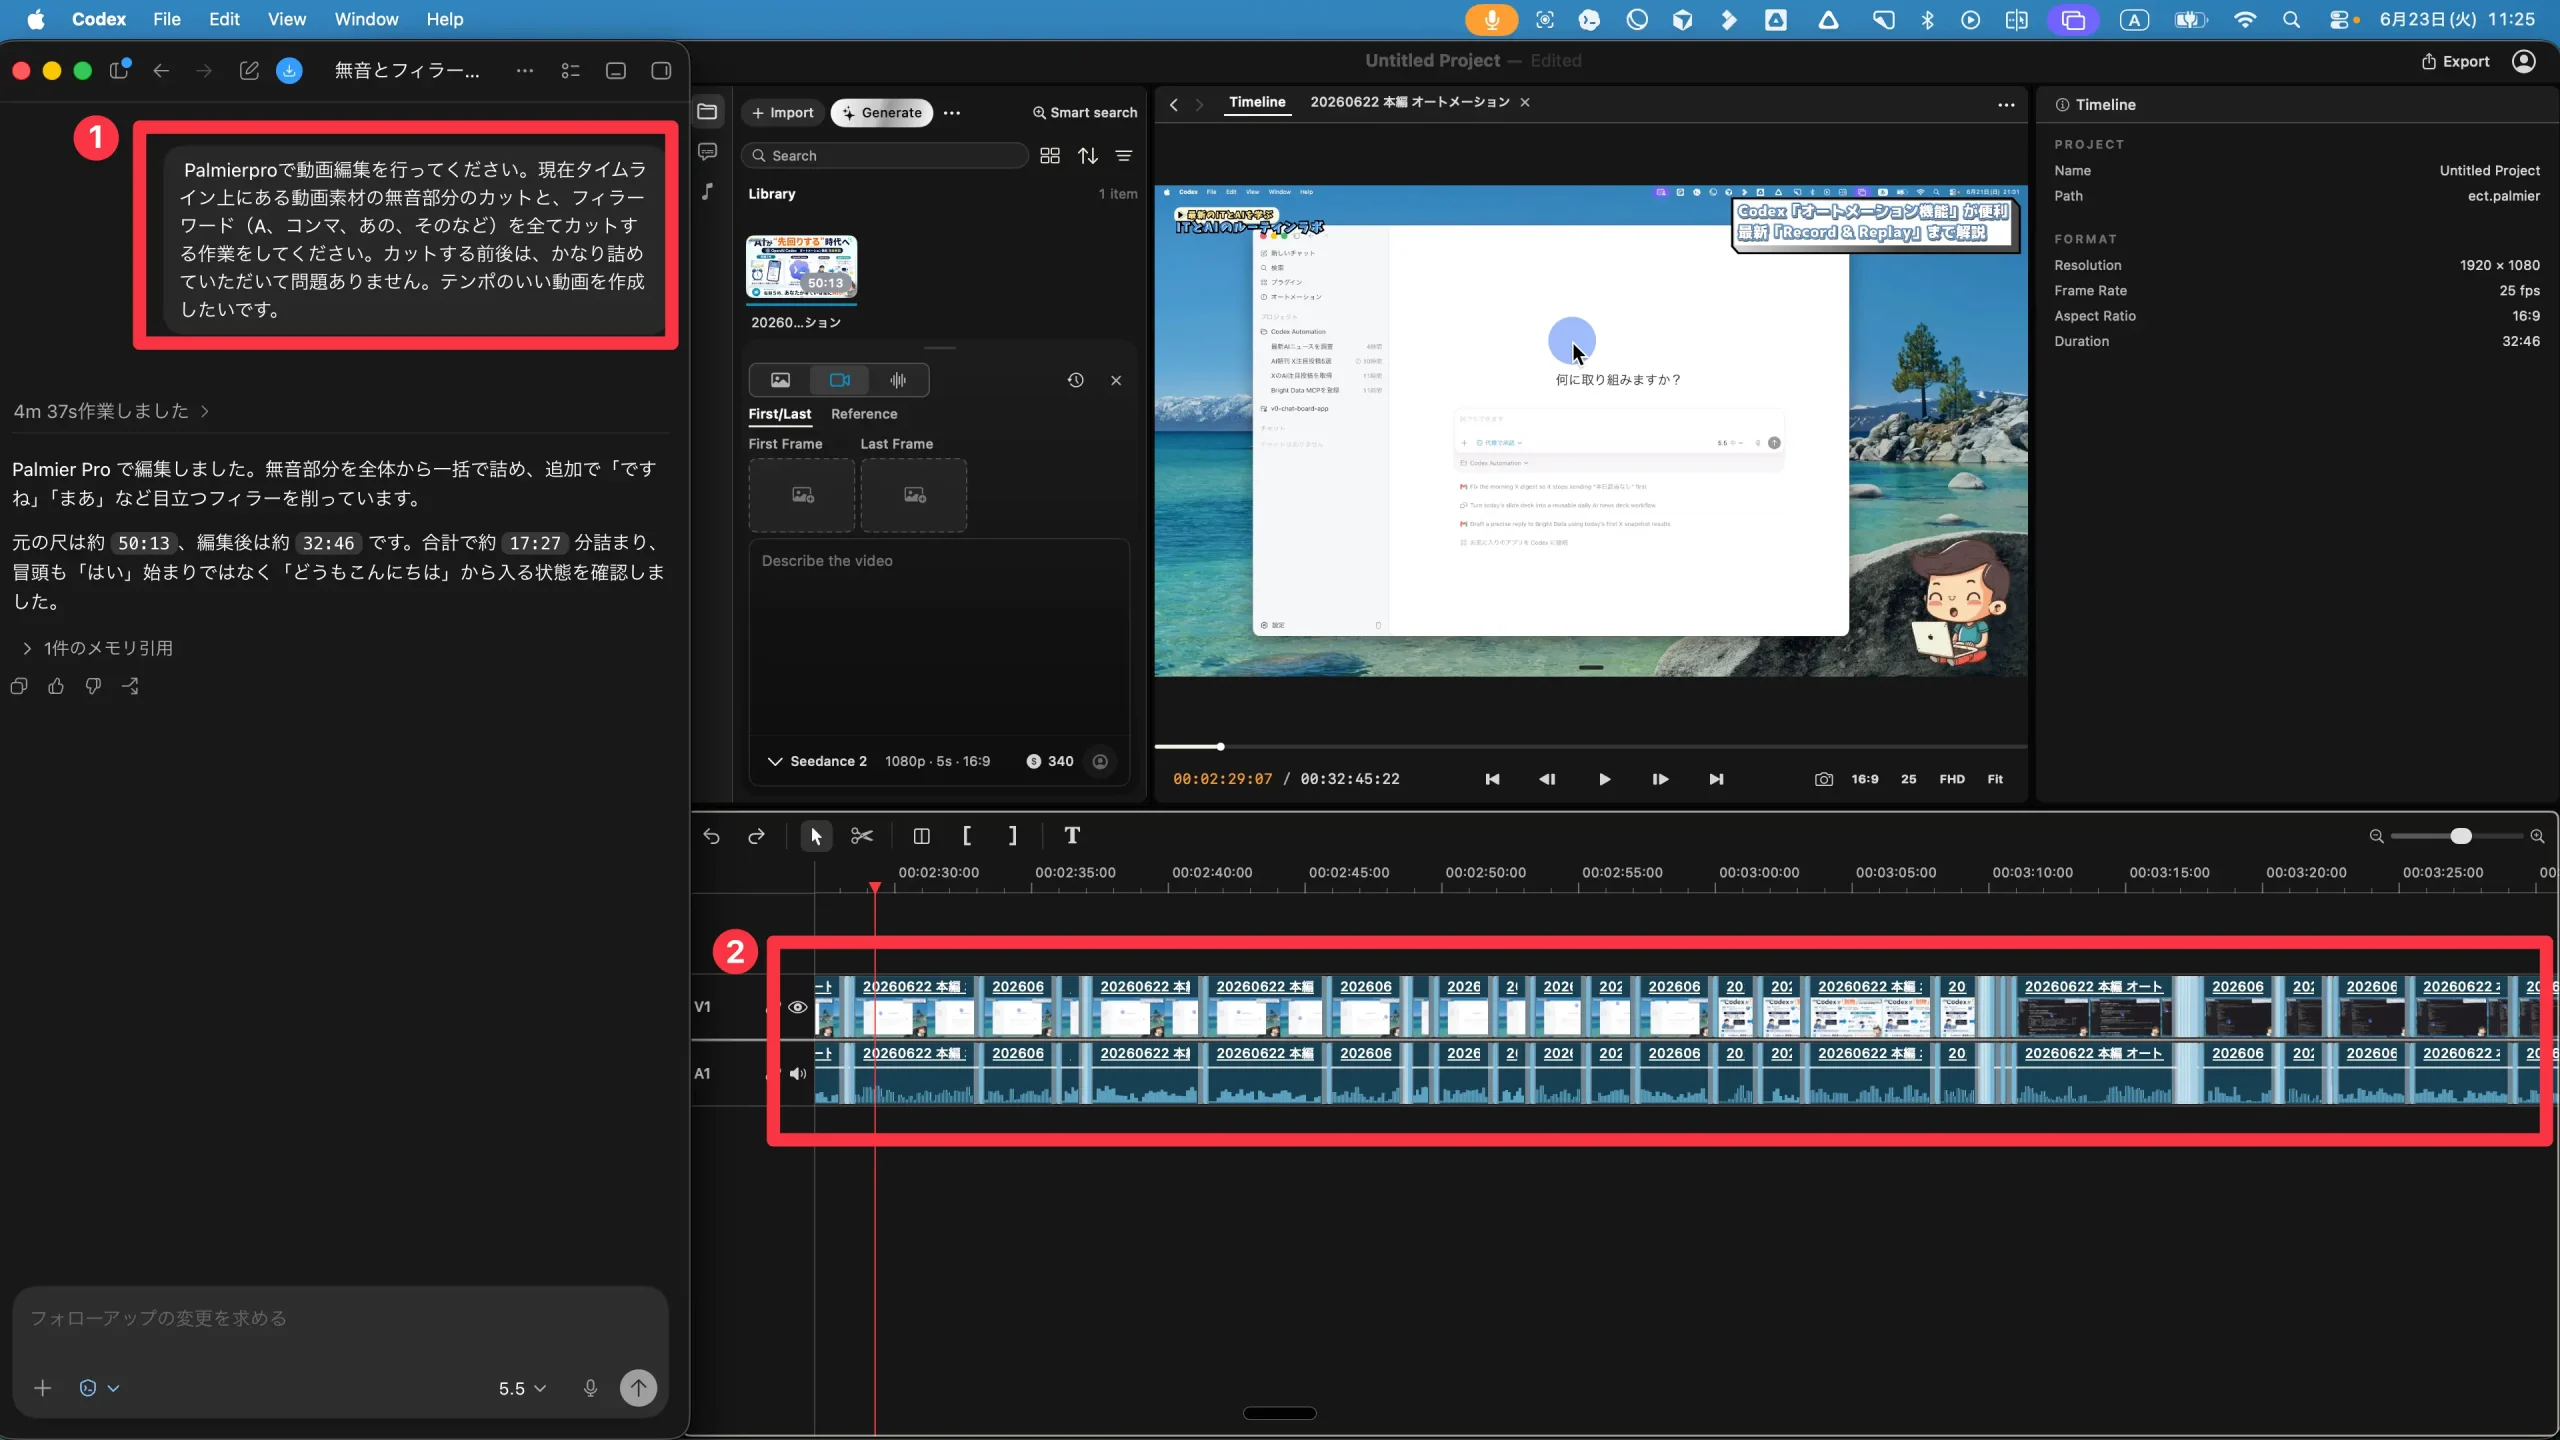Zoom in the timeline with magnifier
Viewport: 2560px width, 1440px height.
(x=2537, y=836)
